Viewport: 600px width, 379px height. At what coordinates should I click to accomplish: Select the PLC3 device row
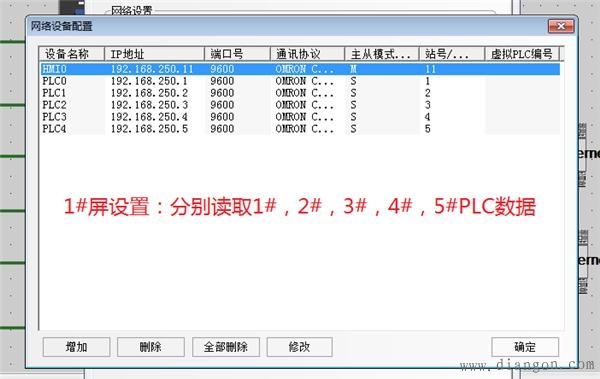[x=300, y=117]
